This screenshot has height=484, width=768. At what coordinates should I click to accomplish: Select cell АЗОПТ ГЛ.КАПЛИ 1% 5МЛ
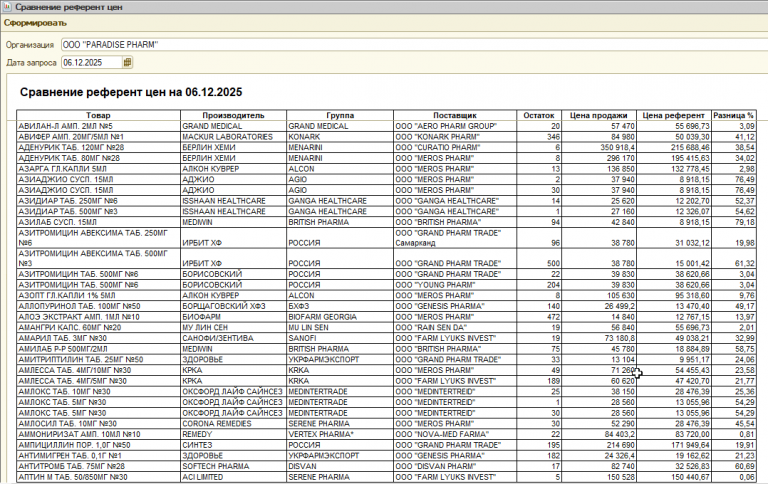(x=98, y=295)
